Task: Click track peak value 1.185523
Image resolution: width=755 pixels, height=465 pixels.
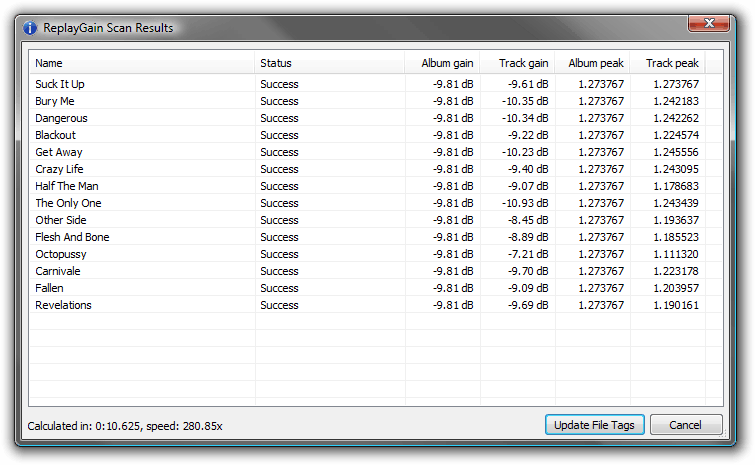Action: 676,237
